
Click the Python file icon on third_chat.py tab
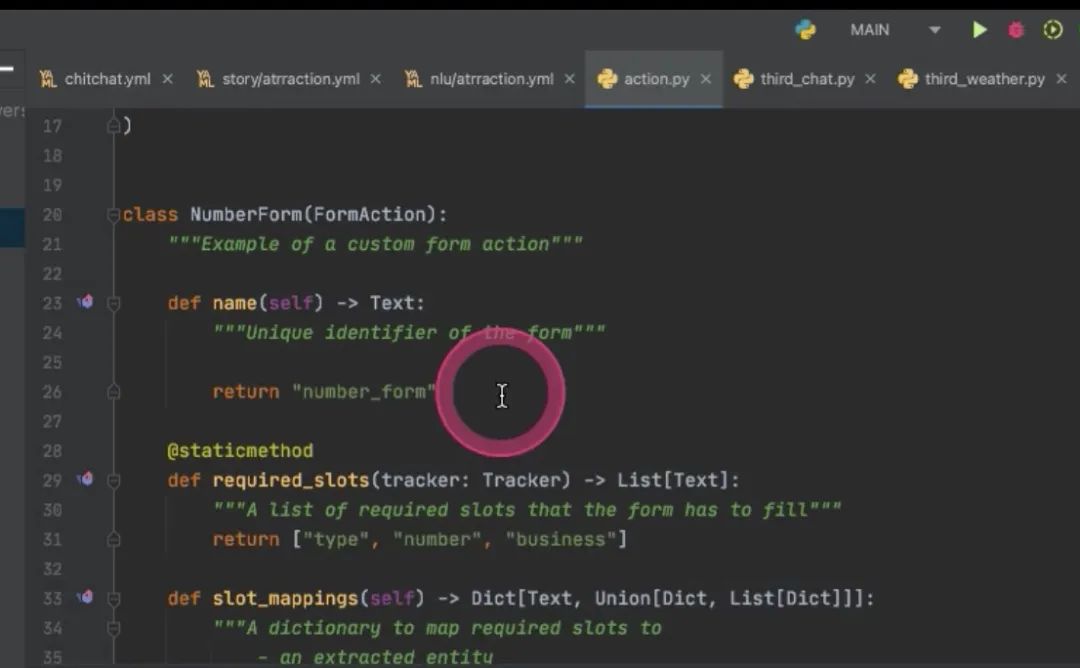coord(743,79)
